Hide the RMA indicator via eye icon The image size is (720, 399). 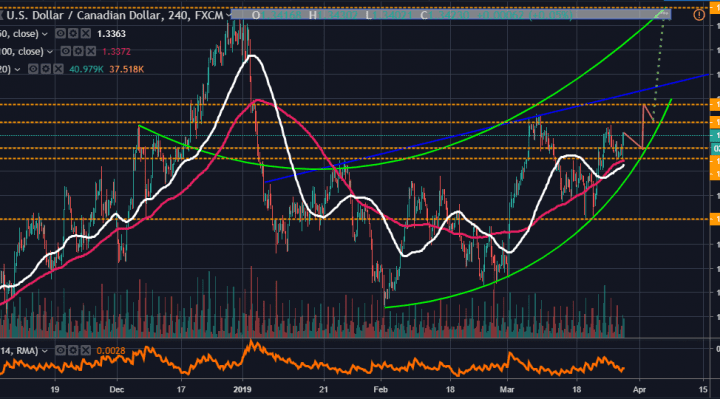click(x=60, y=351)
